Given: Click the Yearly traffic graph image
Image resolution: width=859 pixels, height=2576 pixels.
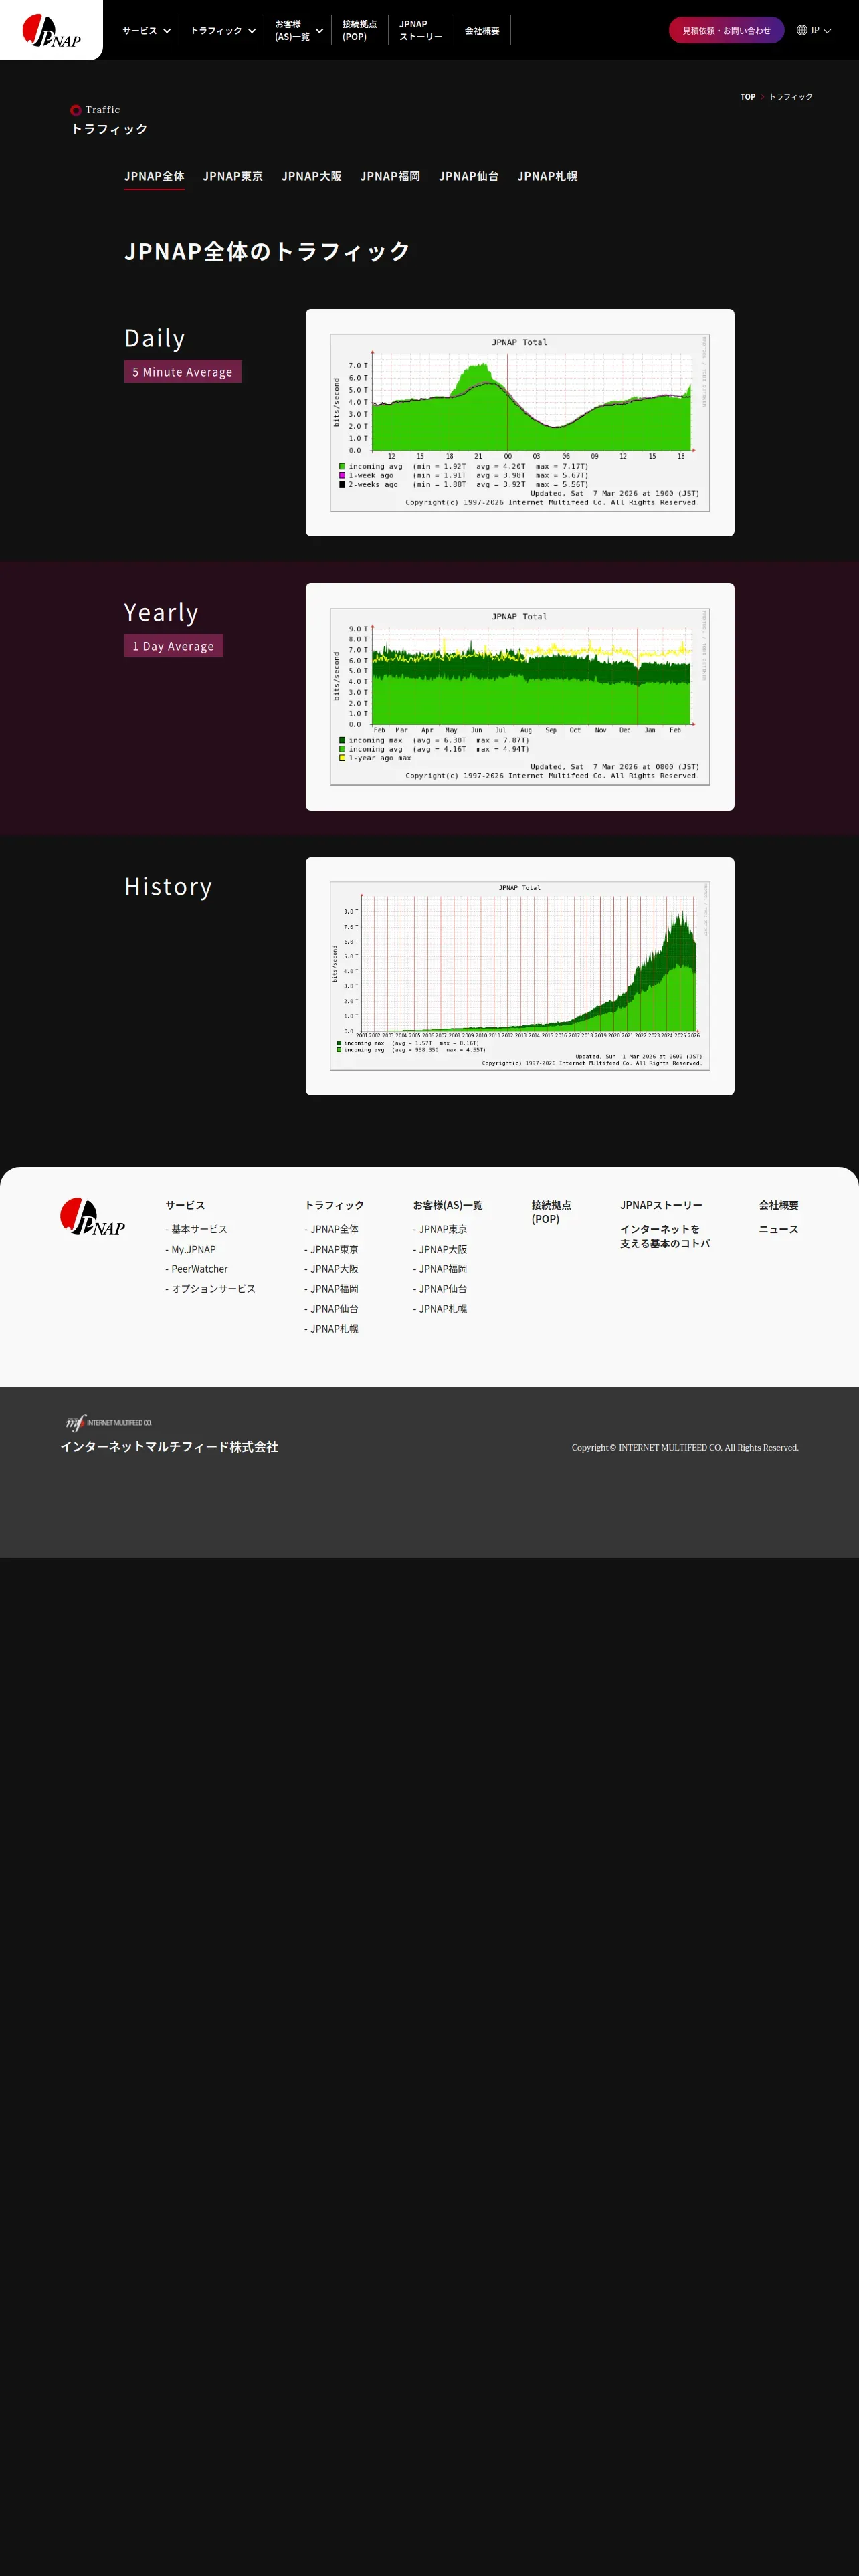Looking at the screenshot, I should pyautogui.click(x=520, y=697).
